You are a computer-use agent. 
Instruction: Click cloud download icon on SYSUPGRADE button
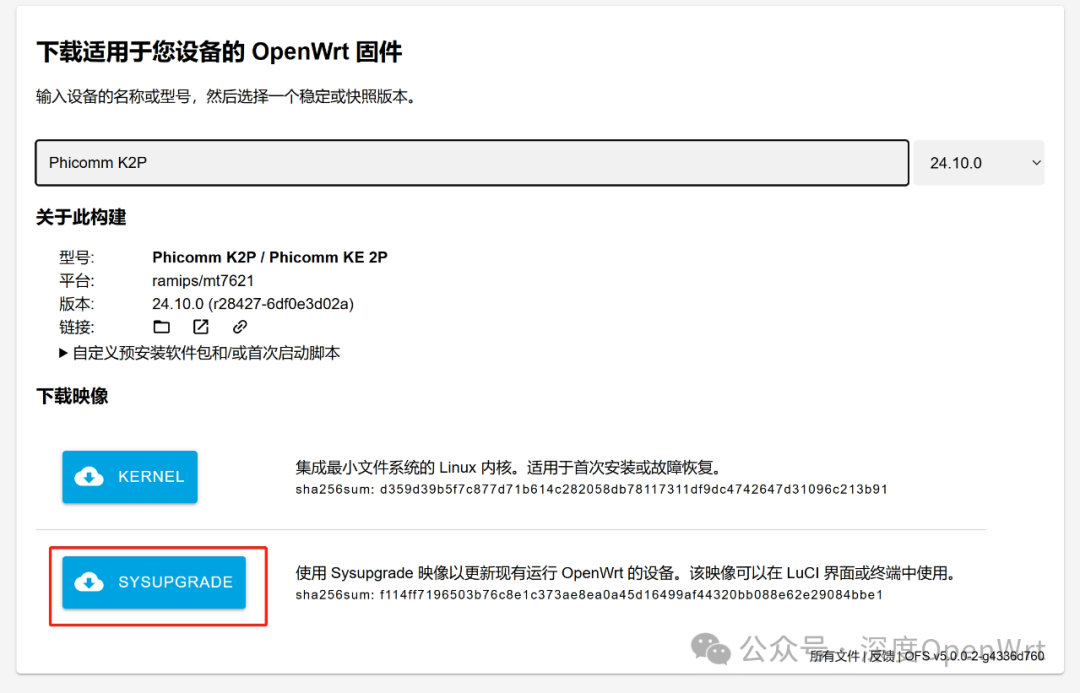(90, 582)
